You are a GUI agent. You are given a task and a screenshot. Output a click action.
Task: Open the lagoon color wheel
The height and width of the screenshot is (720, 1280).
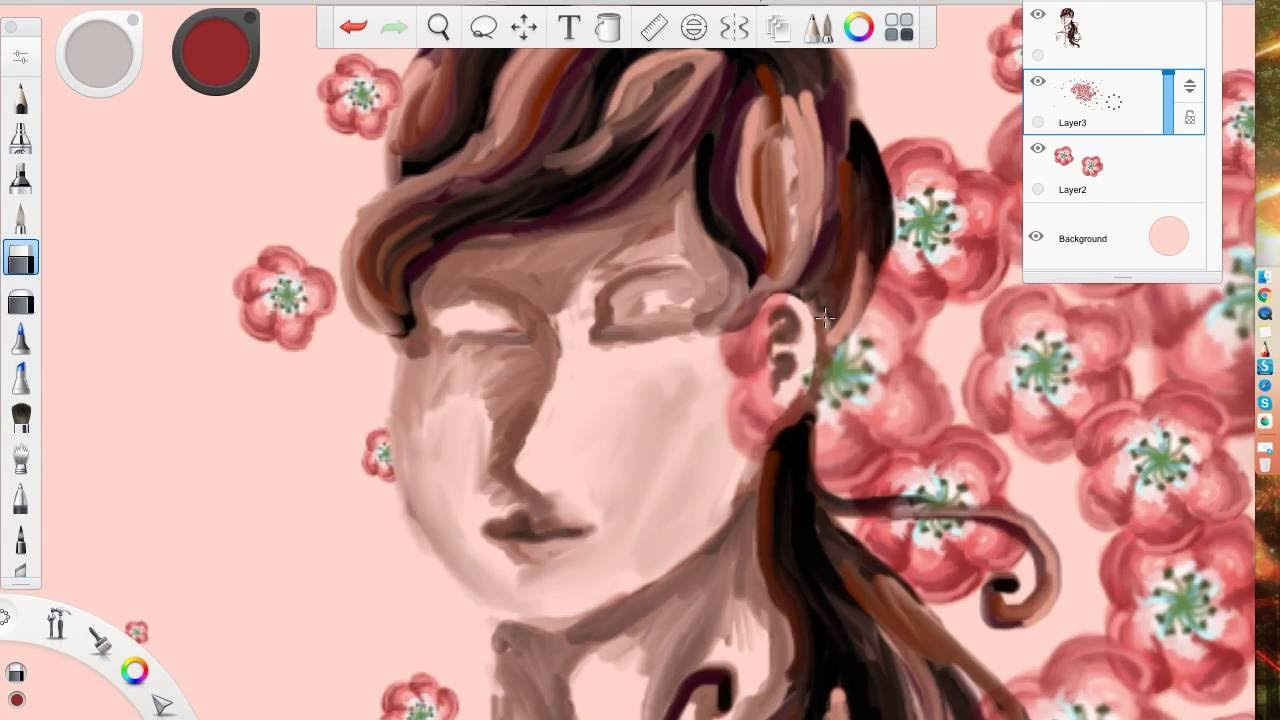tap(135, 671)
